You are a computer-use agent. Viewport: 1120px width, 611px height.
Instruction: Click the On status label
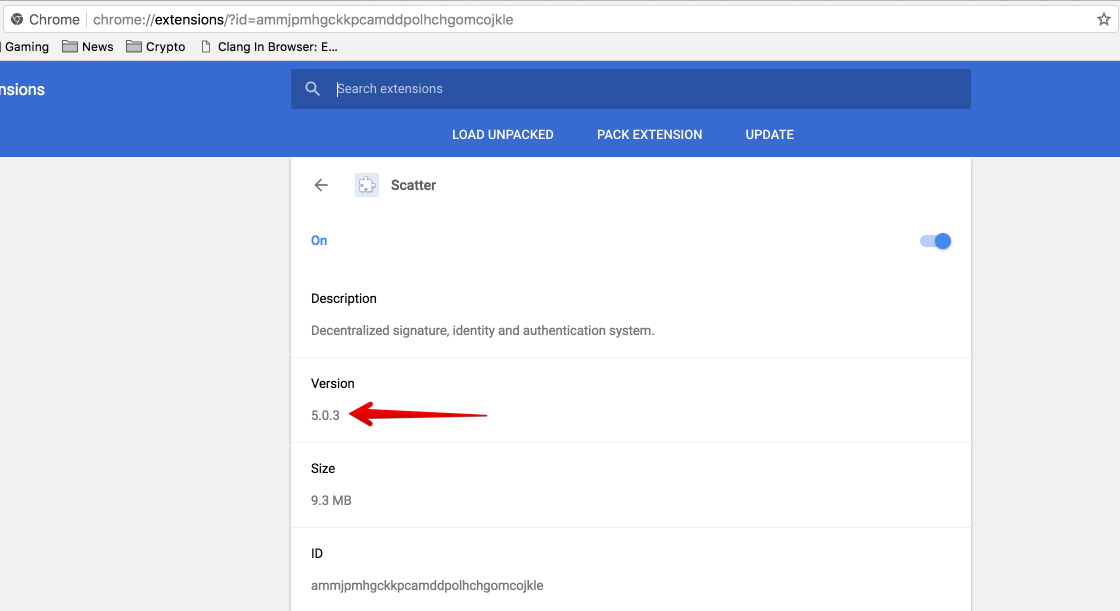click(319, 241)
